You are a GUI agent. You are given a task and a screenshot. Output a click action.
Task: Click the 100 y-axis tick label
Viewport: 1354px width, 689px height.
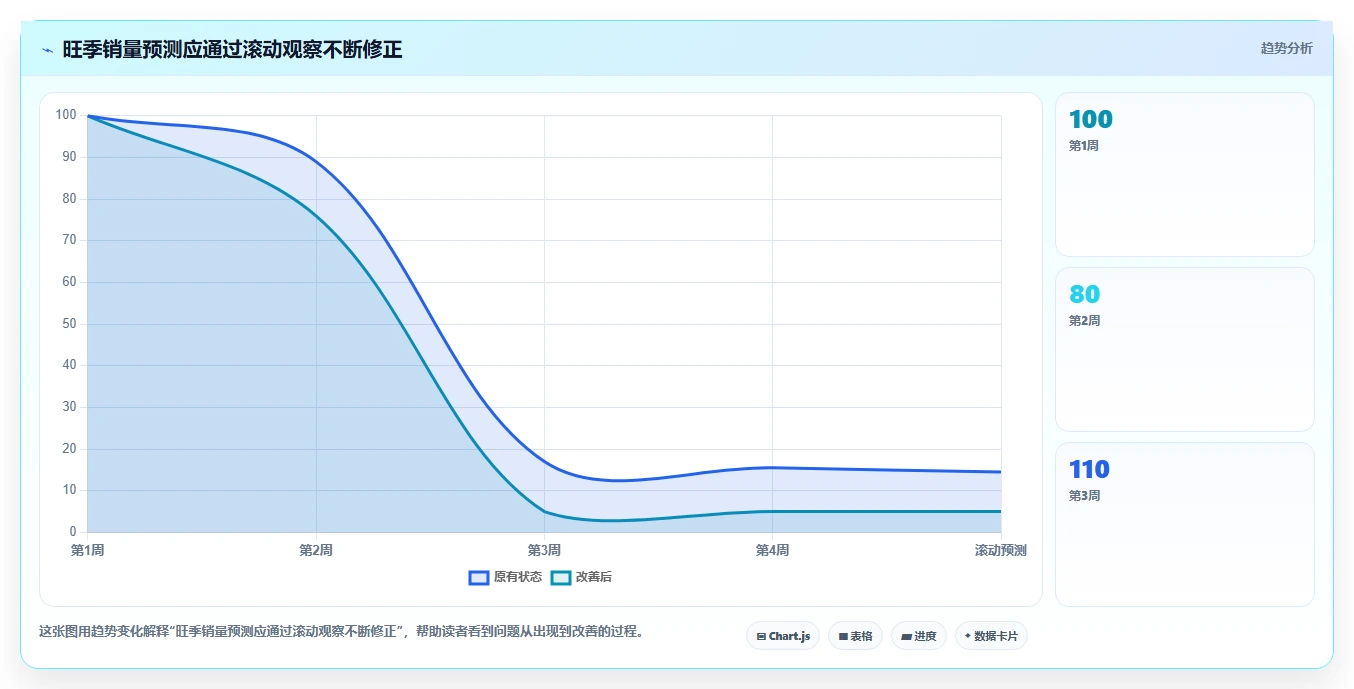(x=66, y=115)
